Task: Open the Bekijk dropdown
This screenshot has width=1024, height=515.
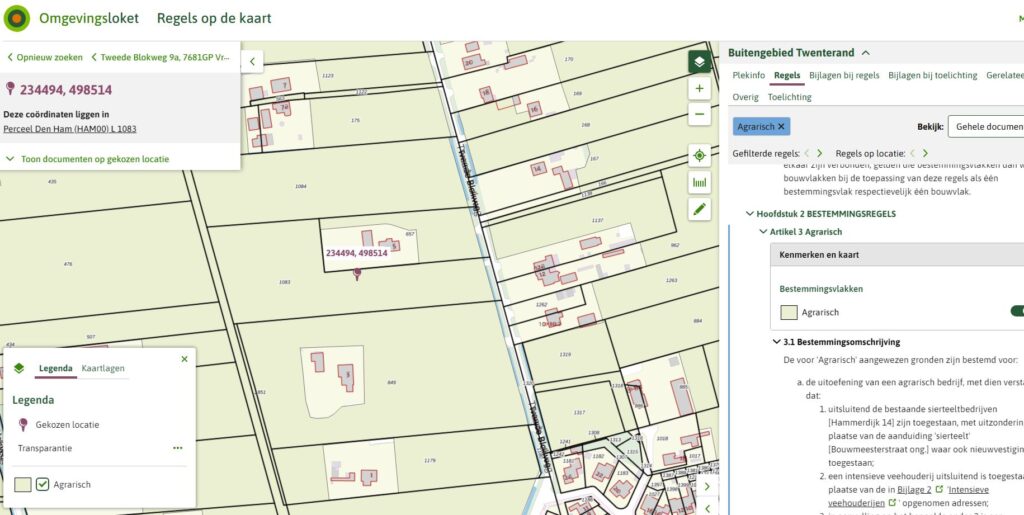Action: [x=986, y=127]
